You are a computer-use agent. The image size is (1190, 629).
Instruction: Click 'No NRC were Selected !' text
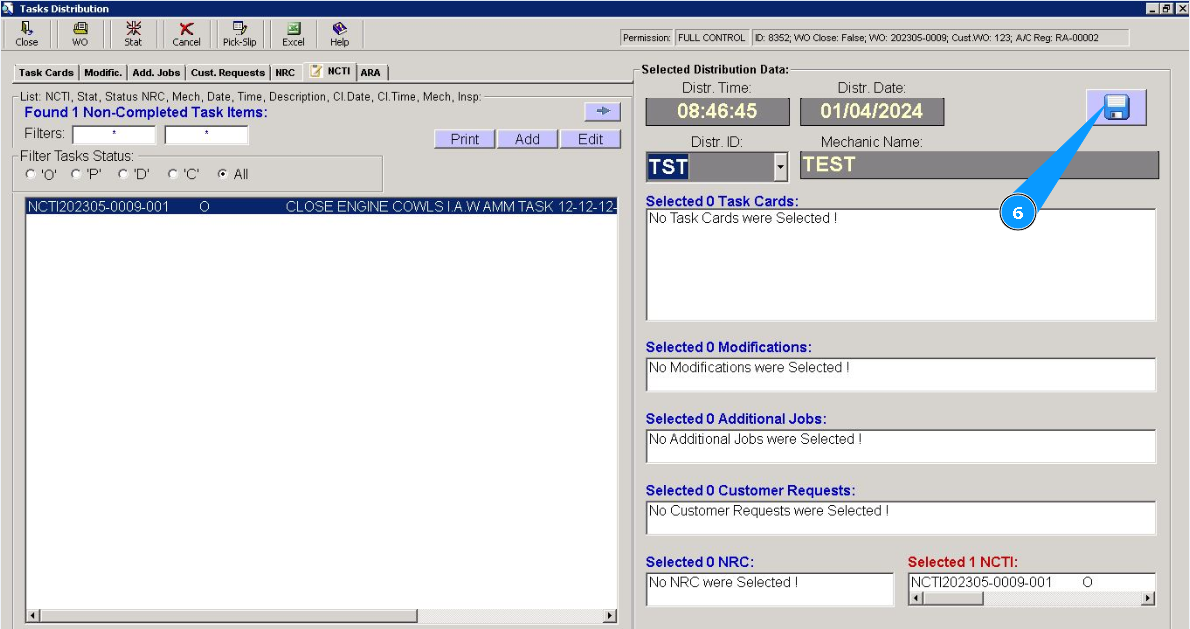click(723, 582)
